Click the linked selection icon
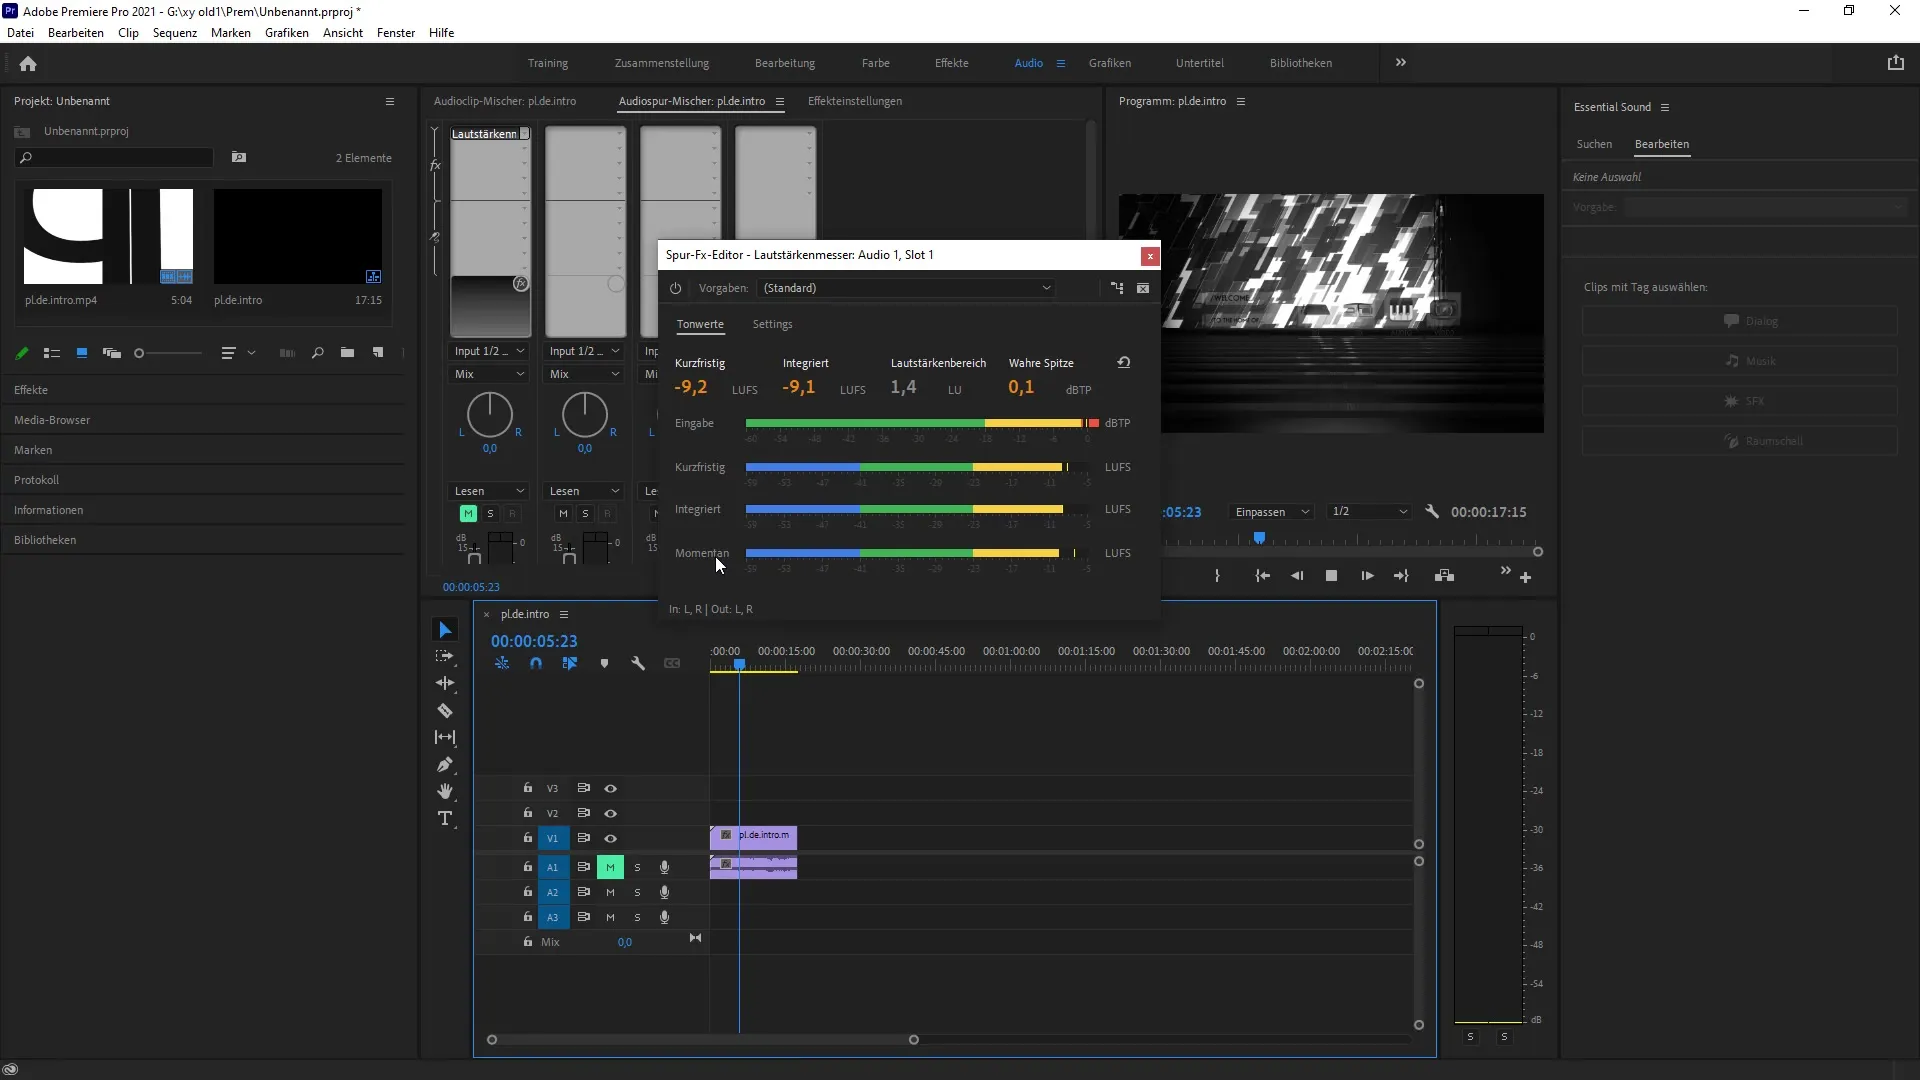This screenshot has width=1920, height=1080. (570, 663)
